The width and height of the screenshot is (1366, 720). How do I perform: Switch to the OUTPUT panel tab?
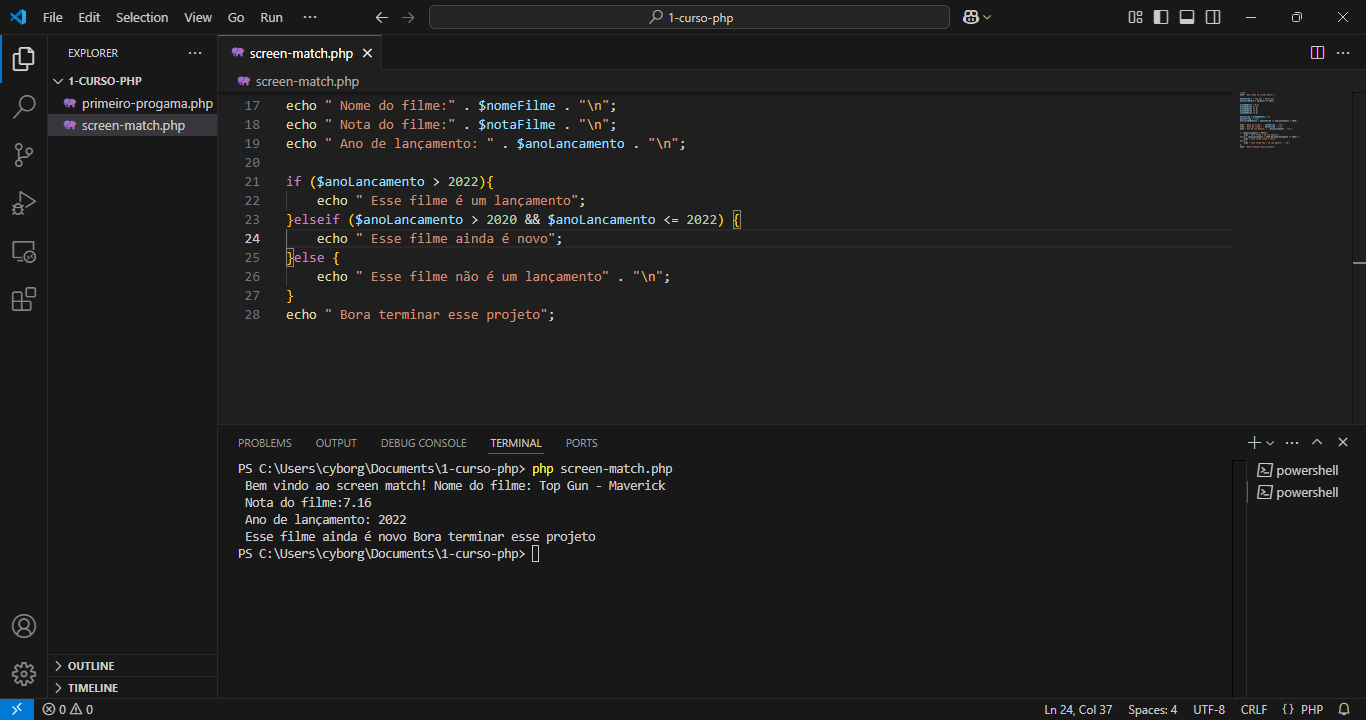pyautogui.click(x=336, y=443)
